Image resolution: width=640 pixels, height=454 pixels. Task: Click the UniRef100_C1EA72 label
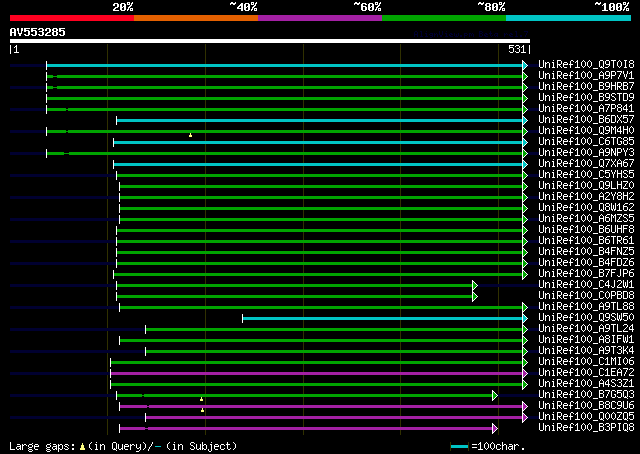(x=586, y=373)
